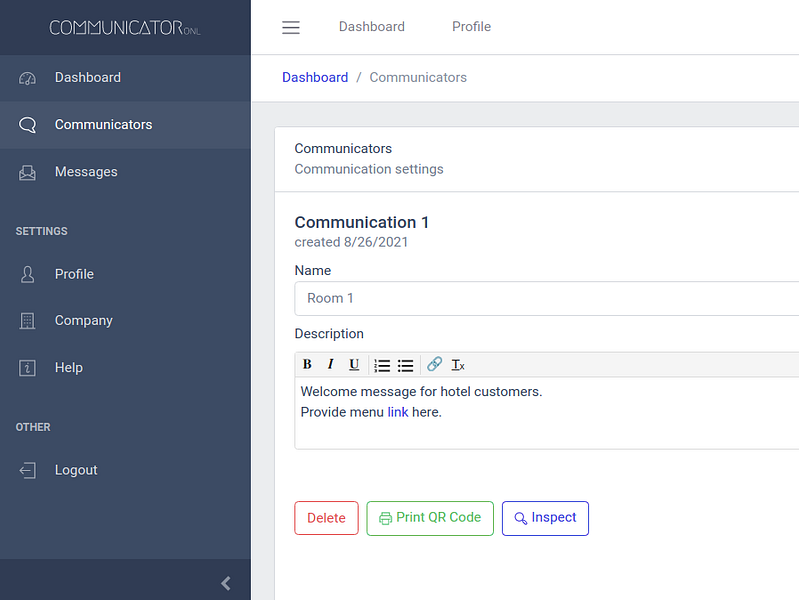Apply underline formatting in the description editor
Viewport: 799px width, 600px height.
pyautogui.click(x=354, y=364)
